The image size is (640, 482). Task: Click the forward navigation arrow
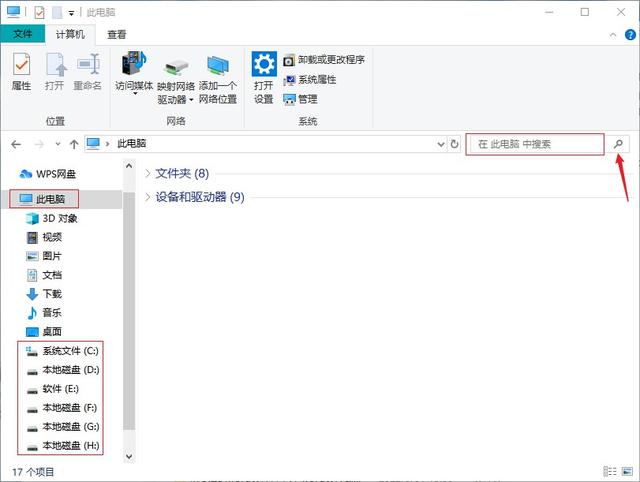coord(39,144)
